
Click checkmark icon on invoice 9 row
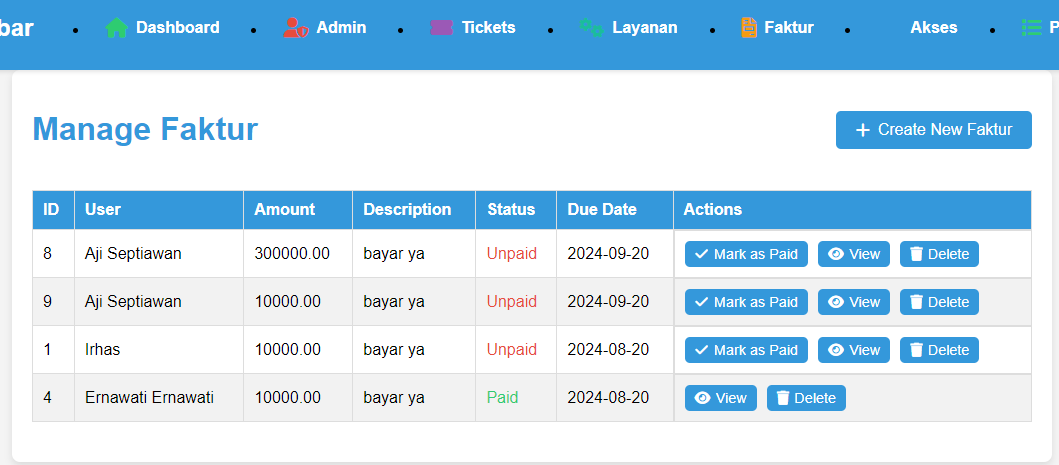(x=701, y=302)
